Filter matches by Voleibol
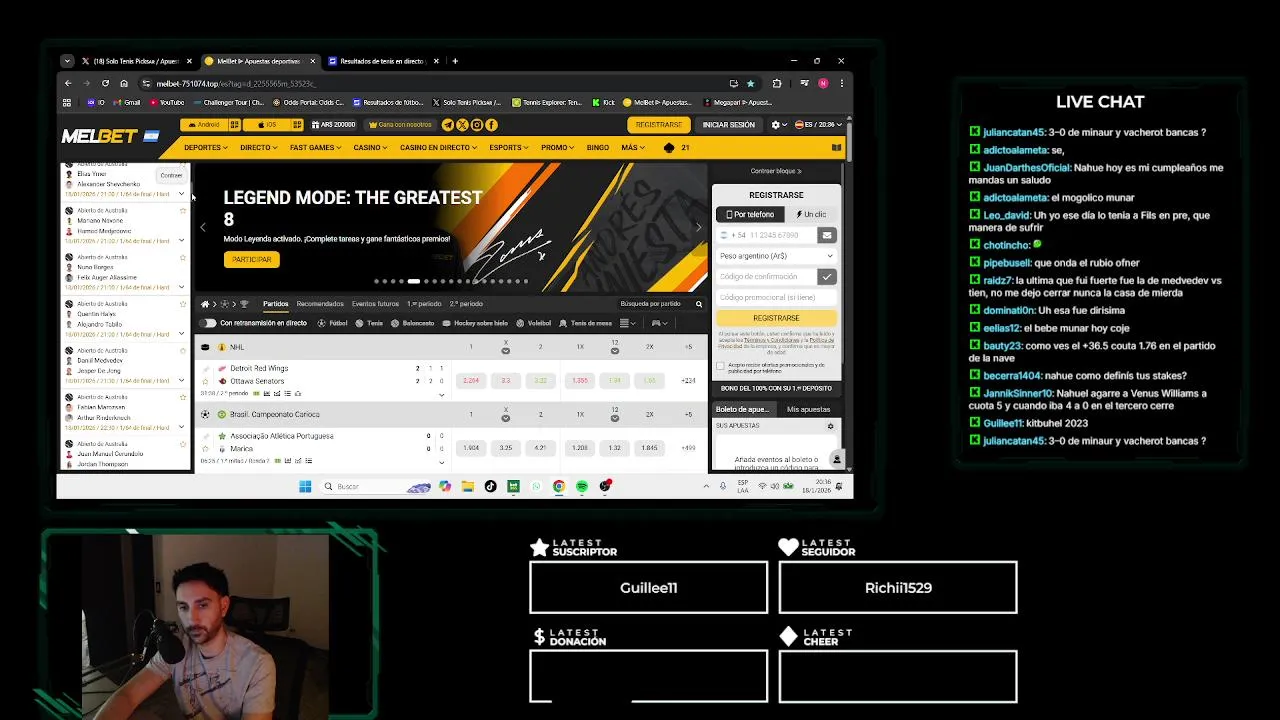The width and height of the screenshot is (1280, 720). 534,323
